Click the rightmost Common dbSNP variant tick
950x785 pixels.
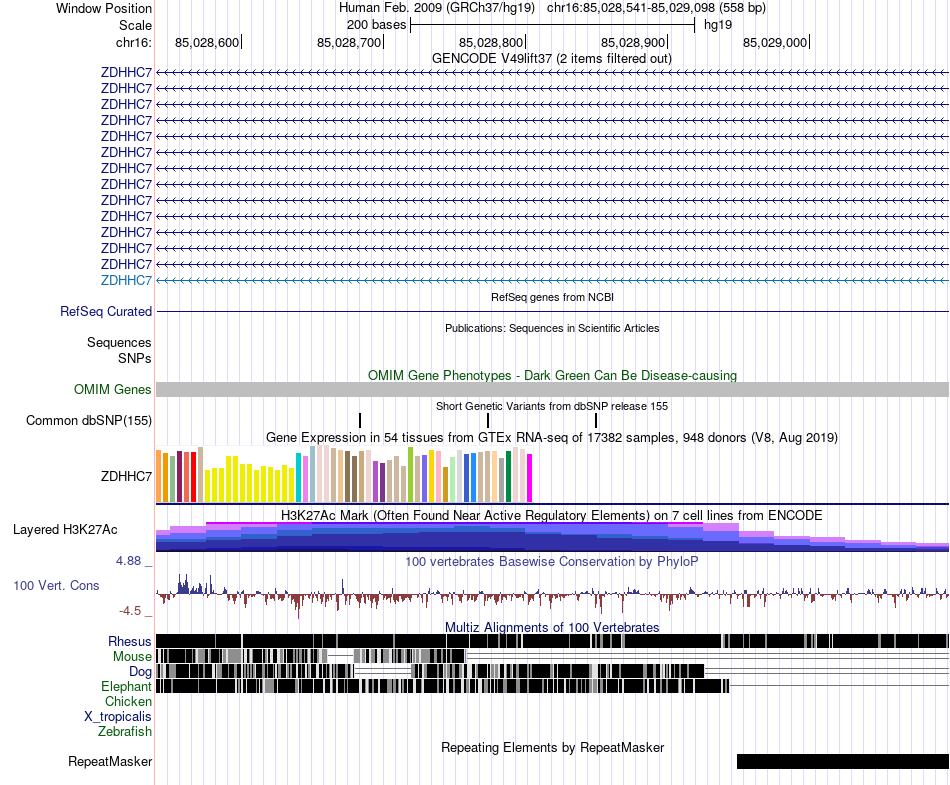tap(596, 420)
